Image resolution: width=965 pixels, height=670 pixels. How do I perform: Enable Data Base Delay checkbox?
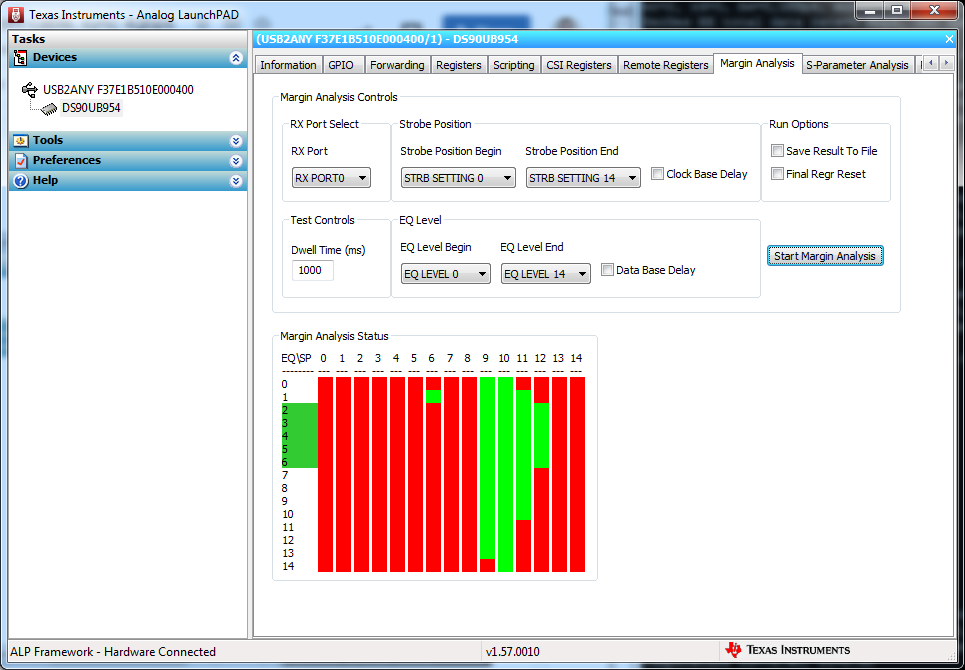pos(607,269)
